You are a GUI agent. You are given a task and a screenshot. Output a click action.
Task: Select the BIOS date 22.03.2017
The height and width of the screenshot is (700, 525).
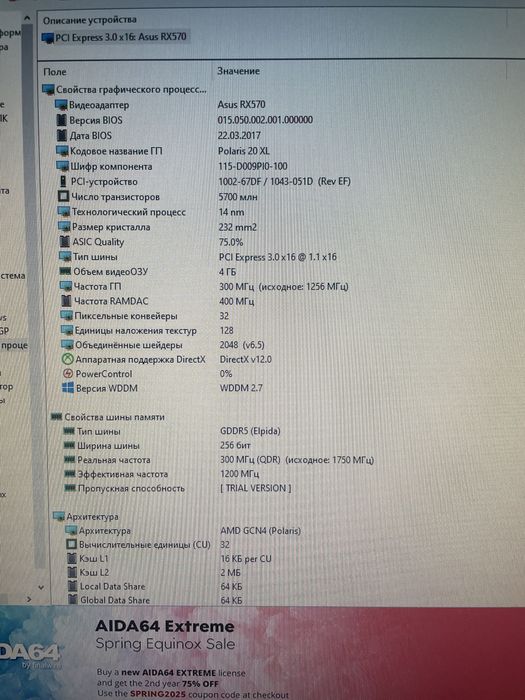click(x=240, y=135)
